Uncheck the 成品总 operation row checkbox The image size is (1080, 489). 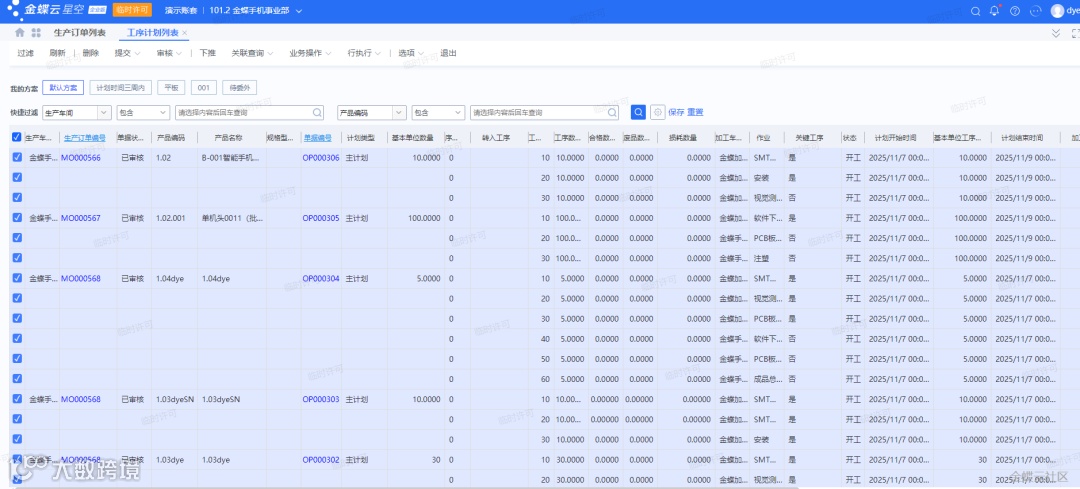pyautogui.click(x=17, y=379)
